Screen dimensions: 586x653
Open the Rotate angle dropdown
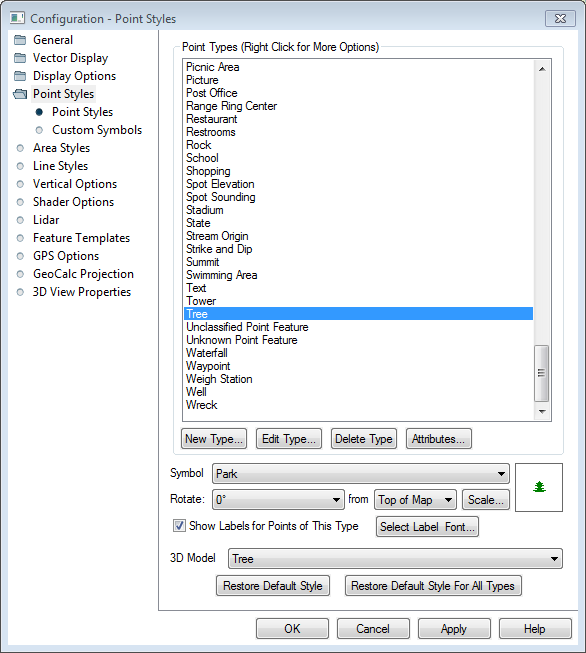(278, 499)
